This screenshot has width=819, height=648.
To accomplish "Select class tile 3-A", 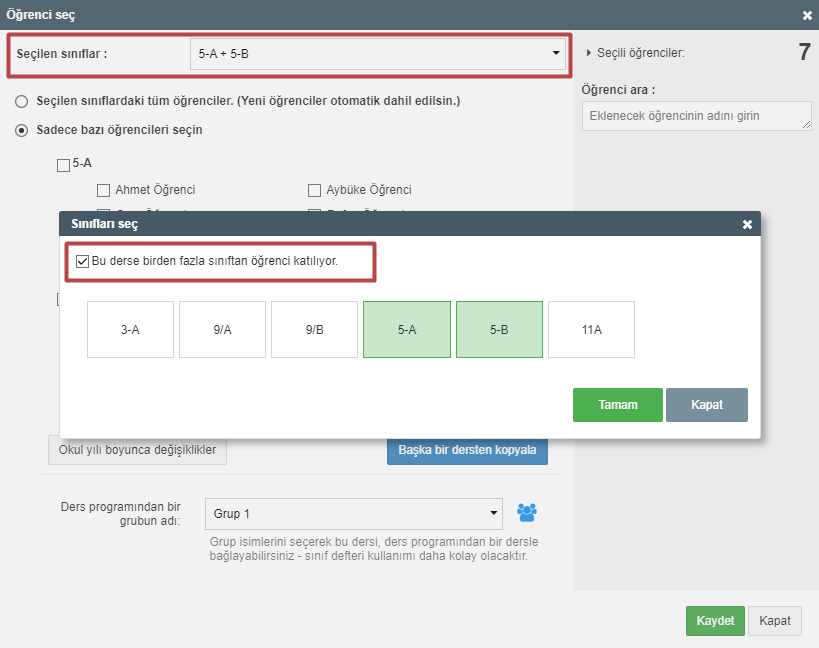I will 130,329.
